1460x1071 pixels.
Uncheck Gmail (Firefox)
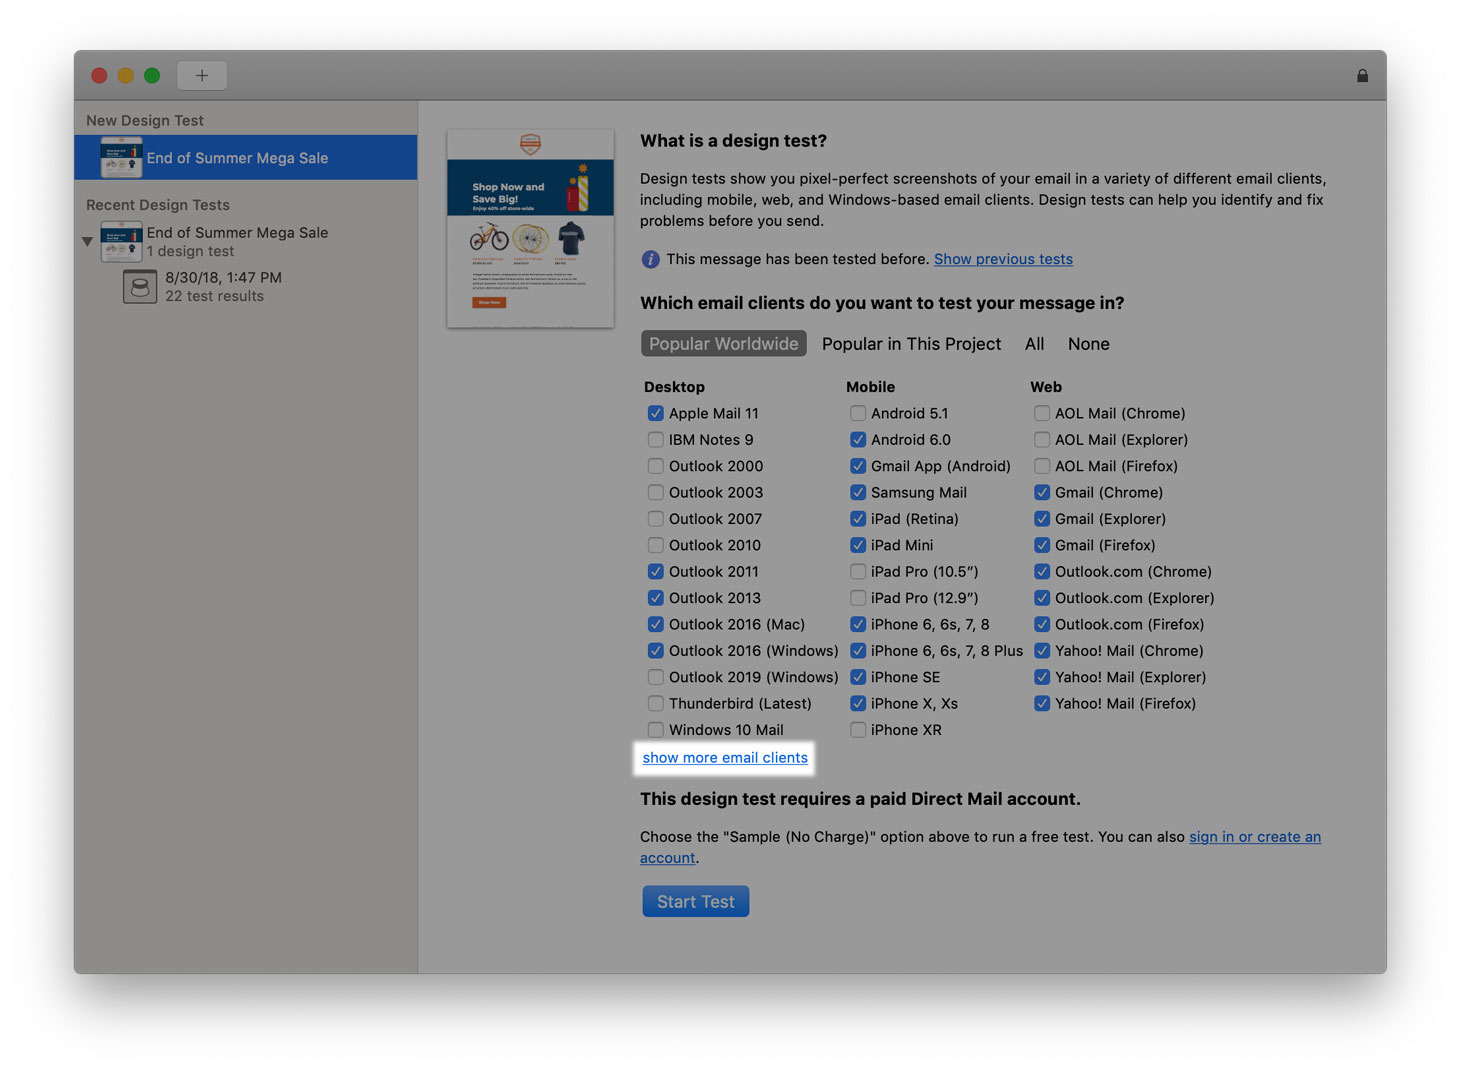1042,545
